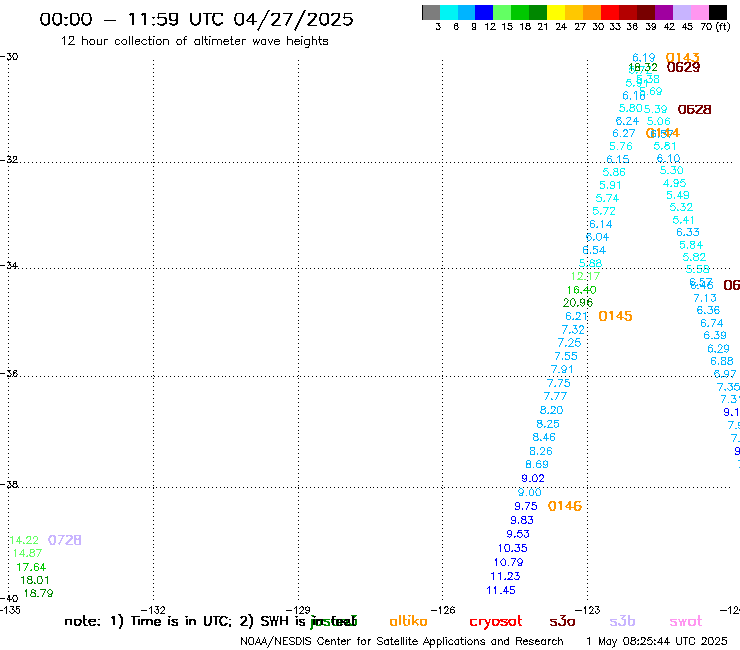The height and width of the screenshot is (650, 740).
Task: Click the 9.75 wave height value
Action: (526, 506)
